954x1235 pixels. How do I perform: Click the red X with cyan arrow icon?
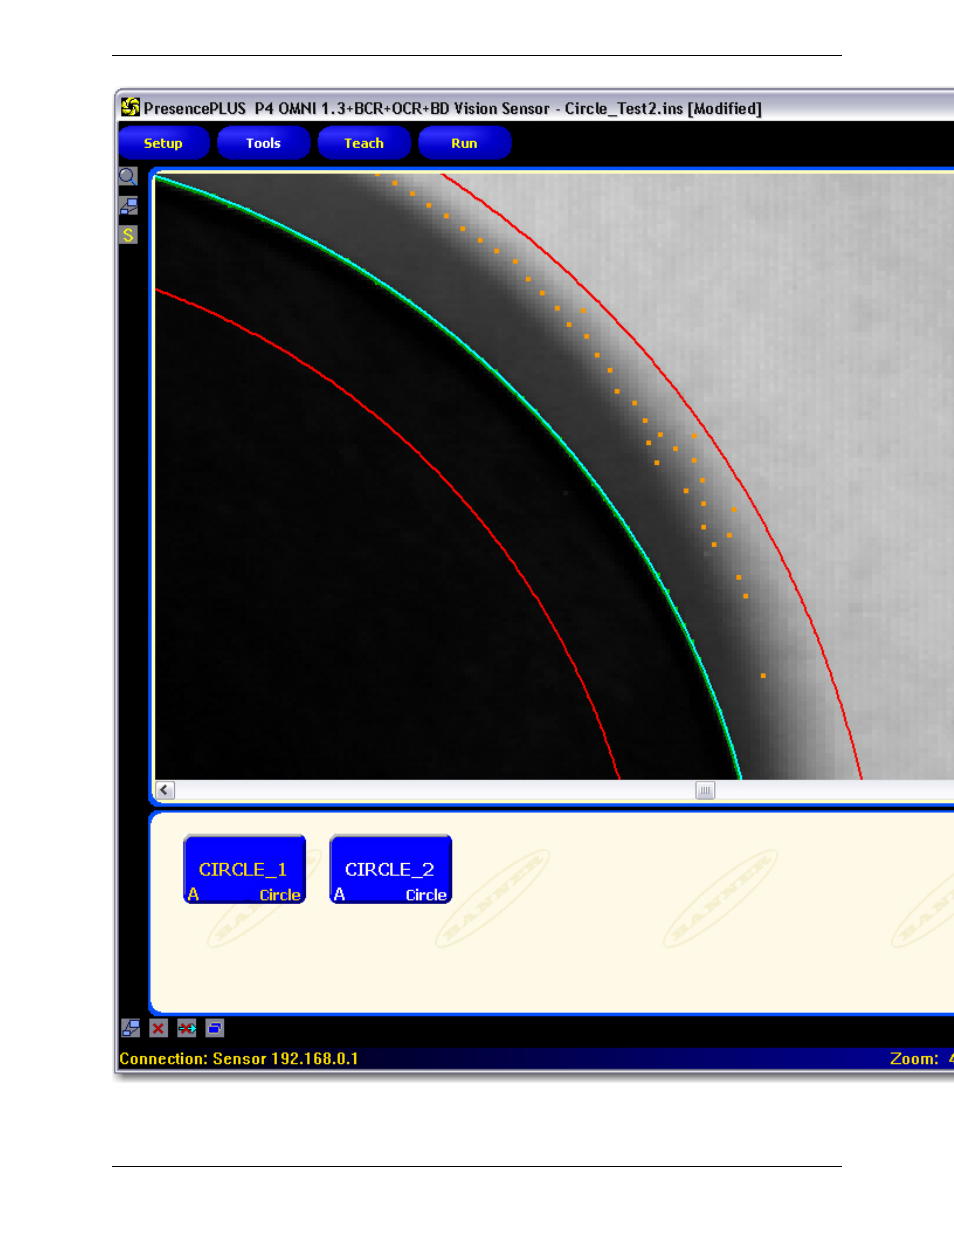[x=186, y=1028]
